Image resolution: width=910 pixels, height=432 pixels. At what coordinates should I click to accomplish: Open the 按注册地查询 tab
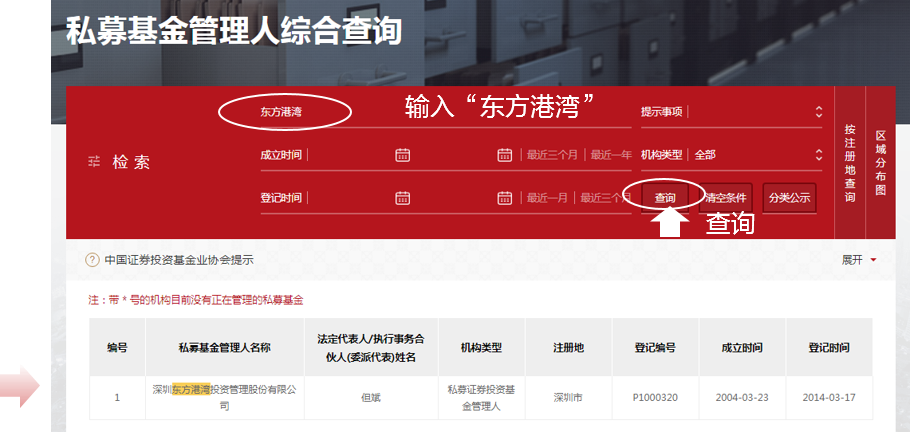pos(850,163)
